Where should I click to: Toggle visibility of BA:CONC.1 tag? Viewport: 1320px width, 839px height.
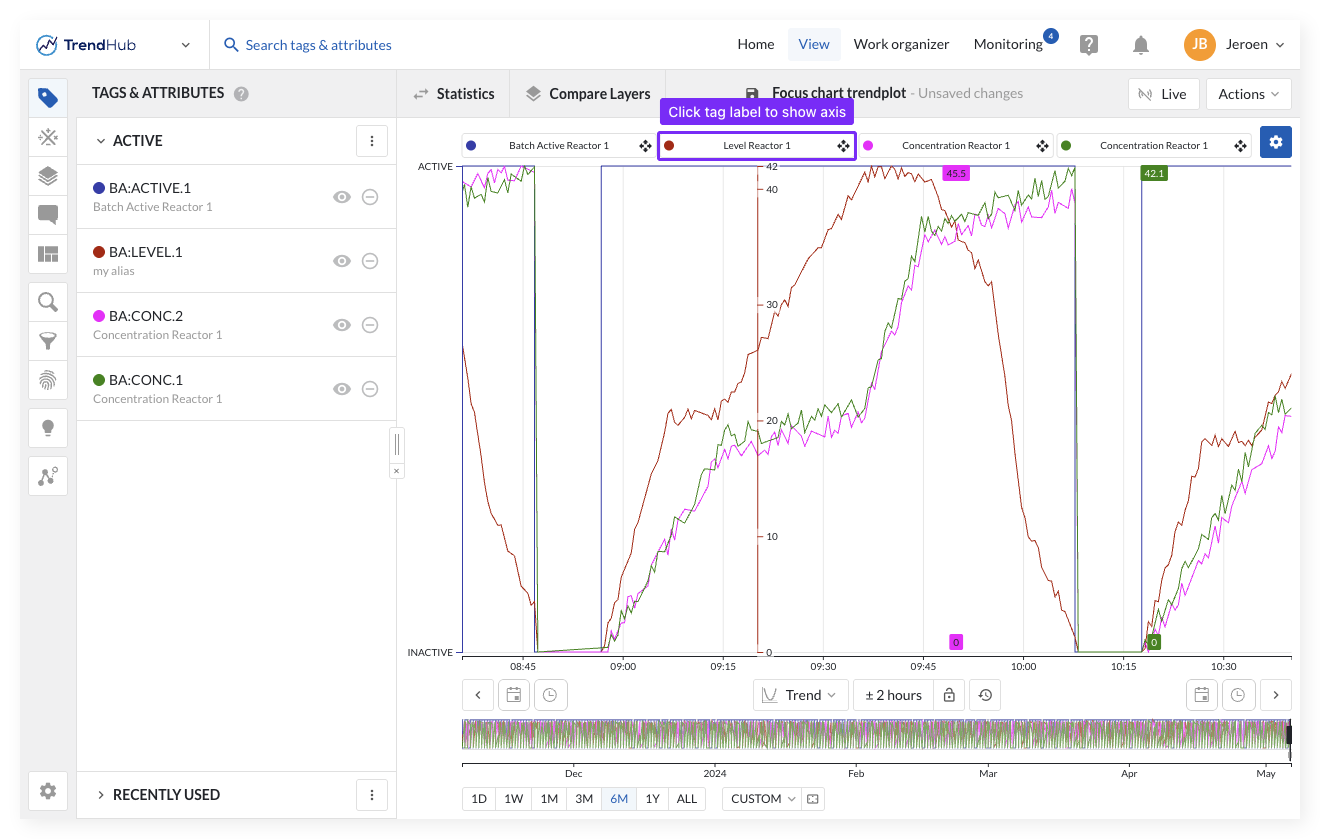(x=342, y=389)
